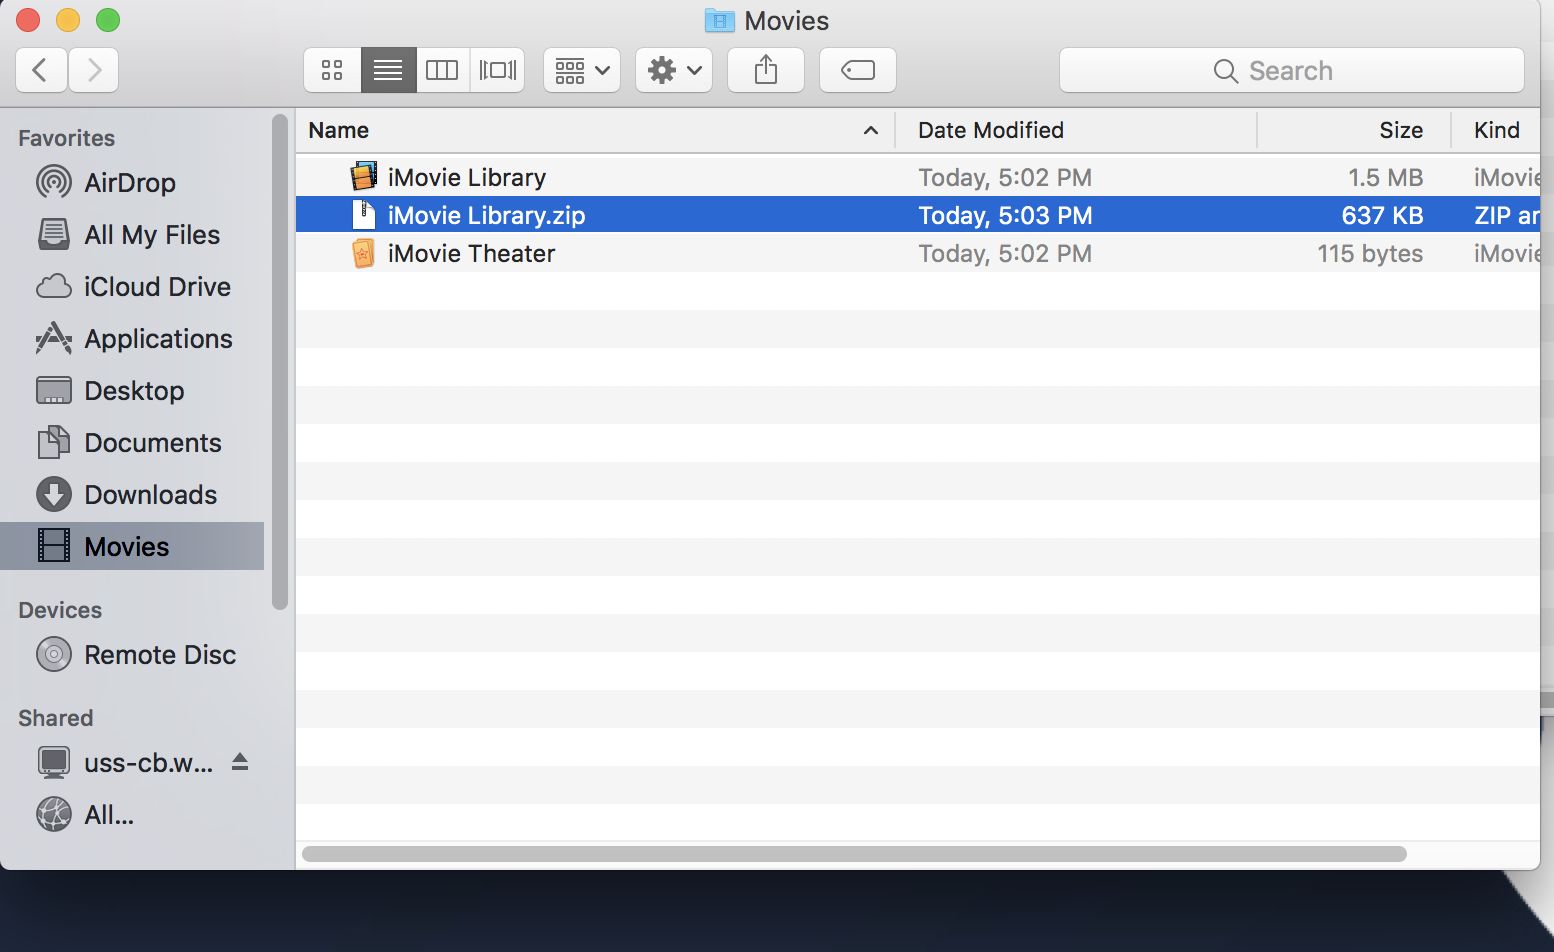Open the item arrangement dropdown

(x=582, y=70)
